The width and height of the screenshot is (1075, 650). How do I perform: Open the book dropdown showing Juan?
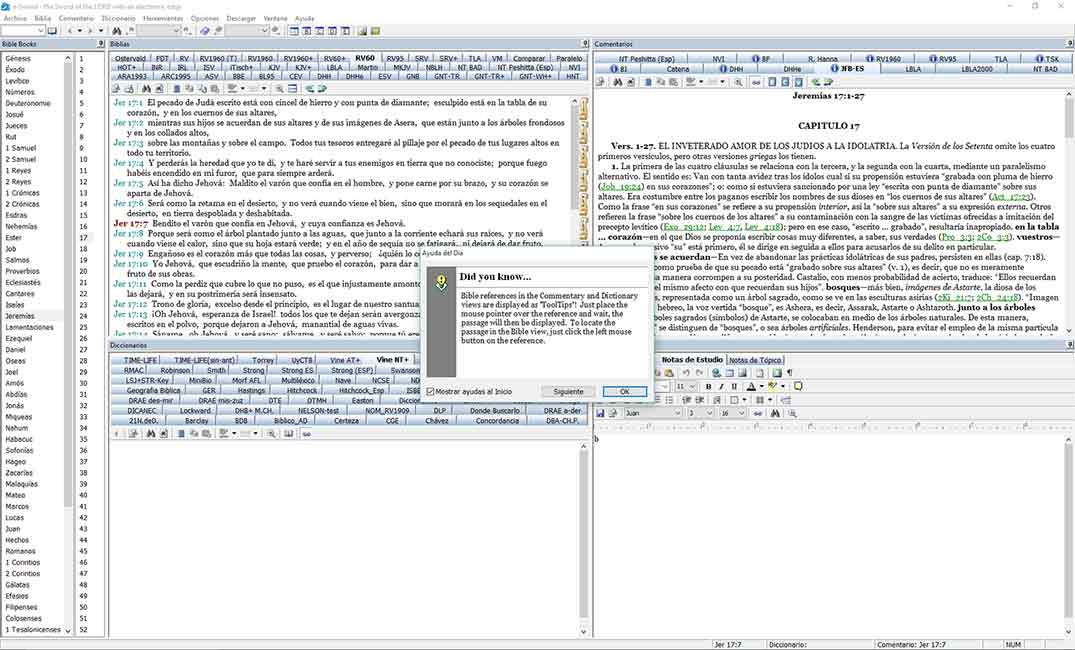click(678, 413)
